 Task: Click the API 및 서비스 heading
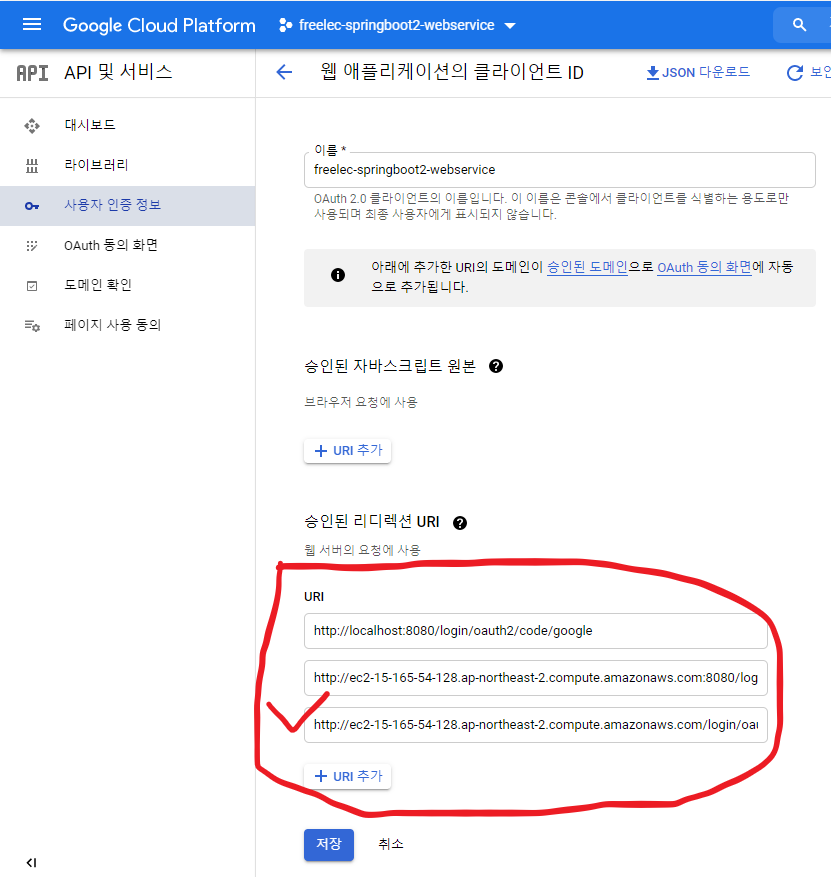[x=118, y=72]
